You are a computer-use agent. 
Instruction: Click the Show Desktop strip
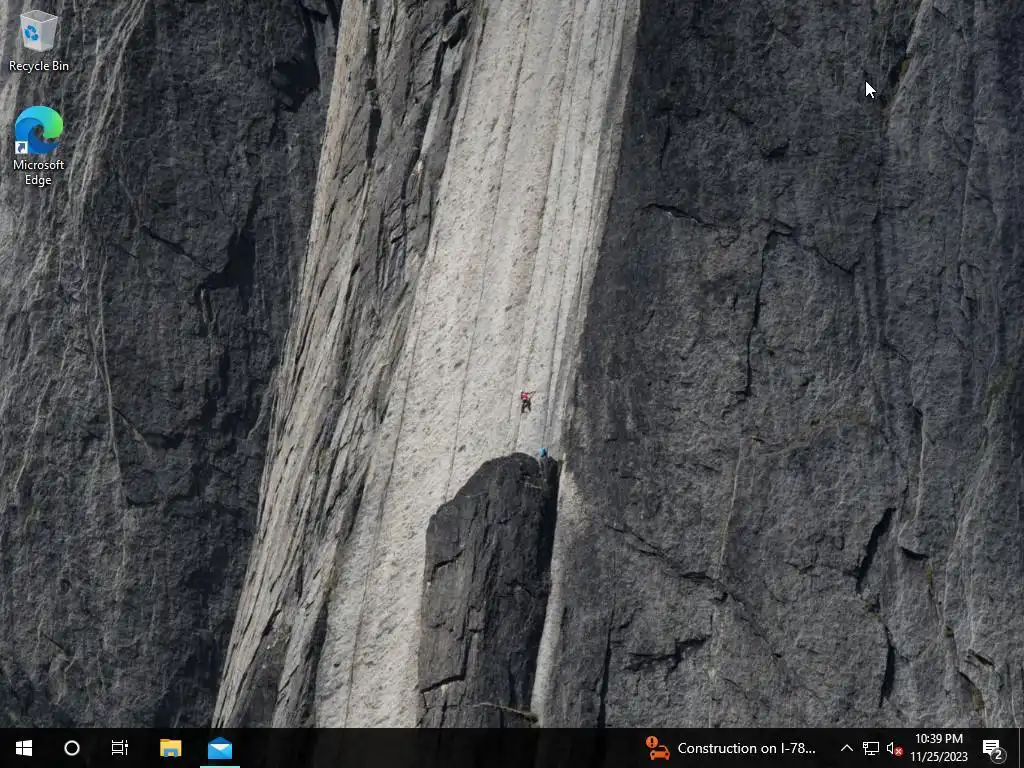pos(1021,748)
